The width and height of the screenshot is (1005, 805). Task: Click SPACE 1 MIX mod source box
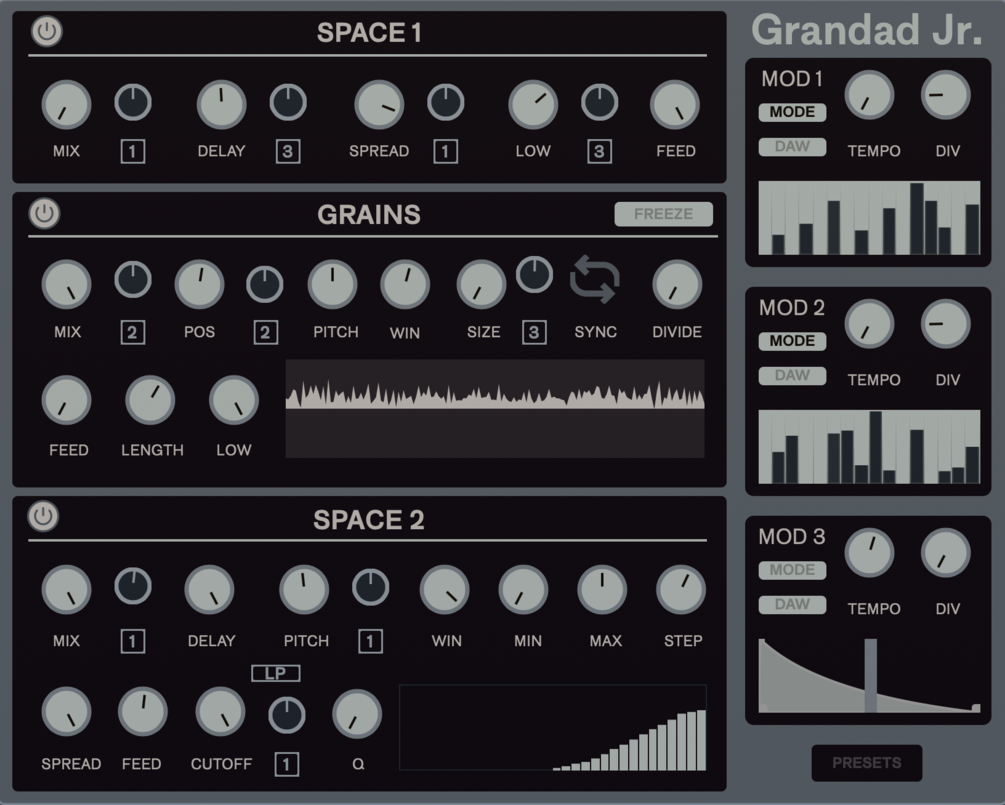tap(133, 152)
